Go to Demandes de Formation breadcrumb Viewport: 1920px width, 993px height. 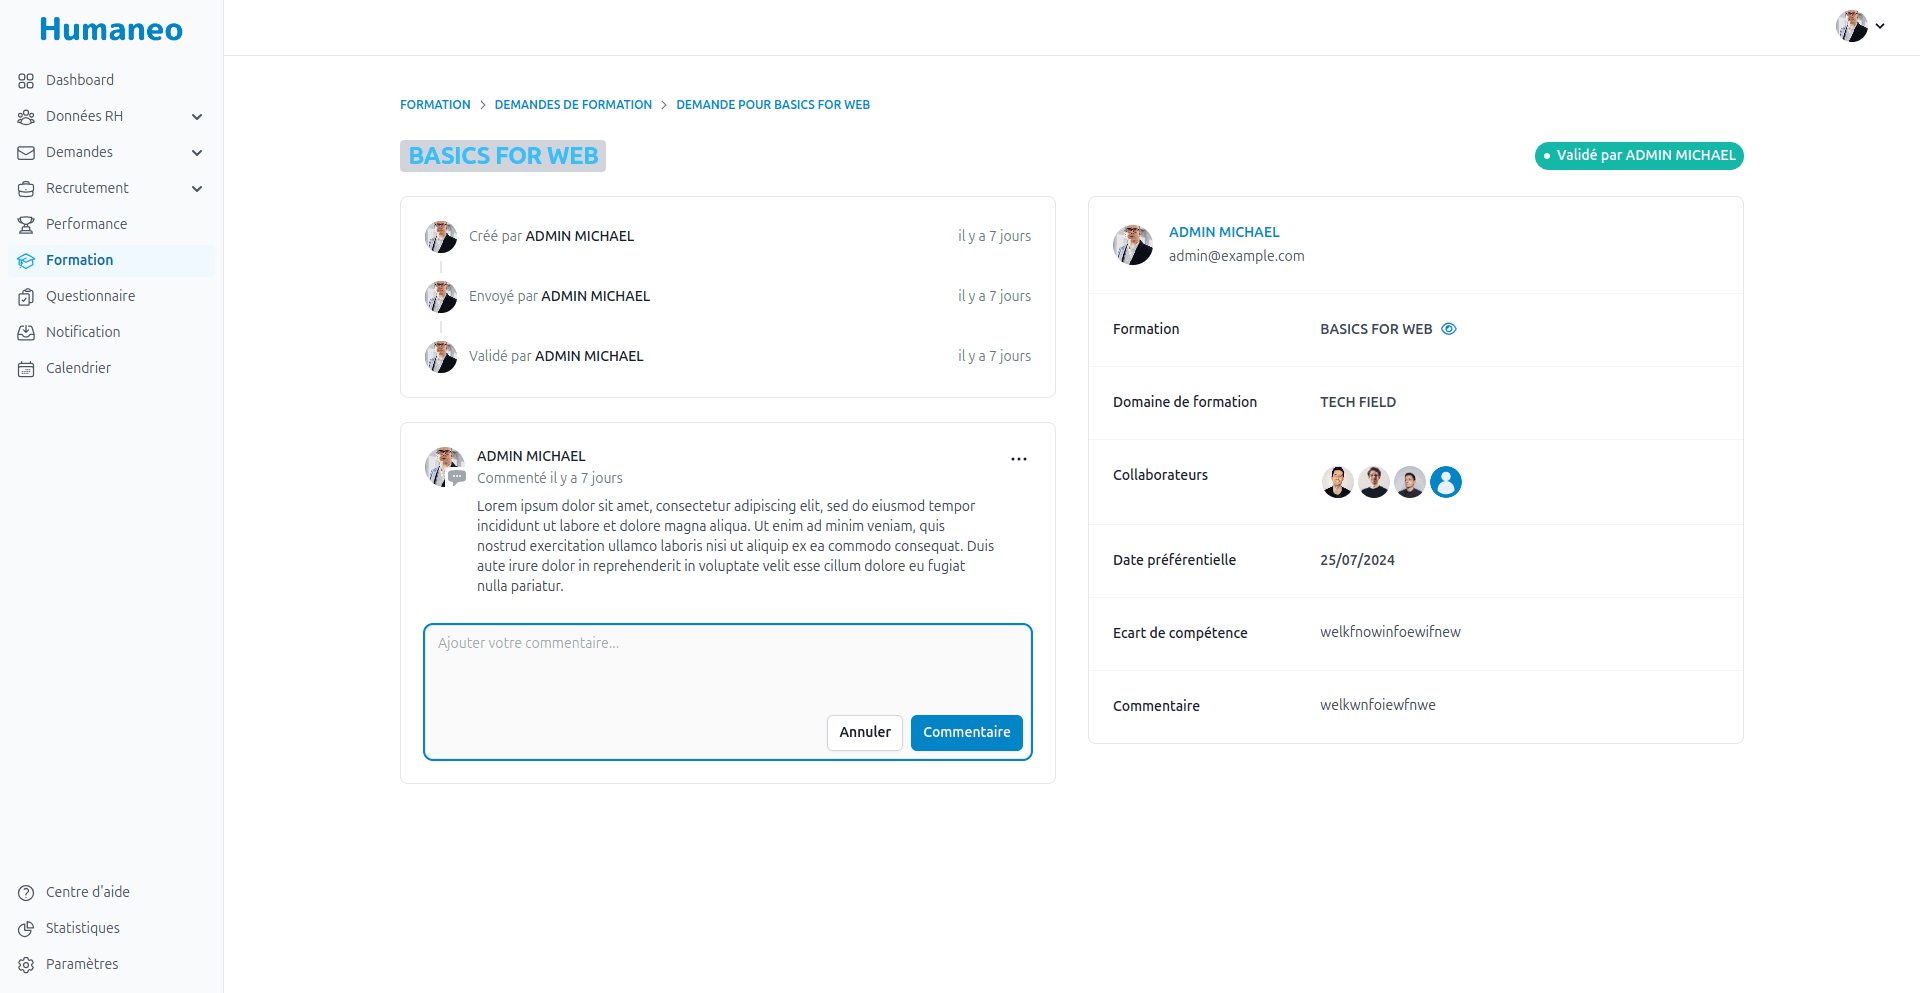[573, 105]
